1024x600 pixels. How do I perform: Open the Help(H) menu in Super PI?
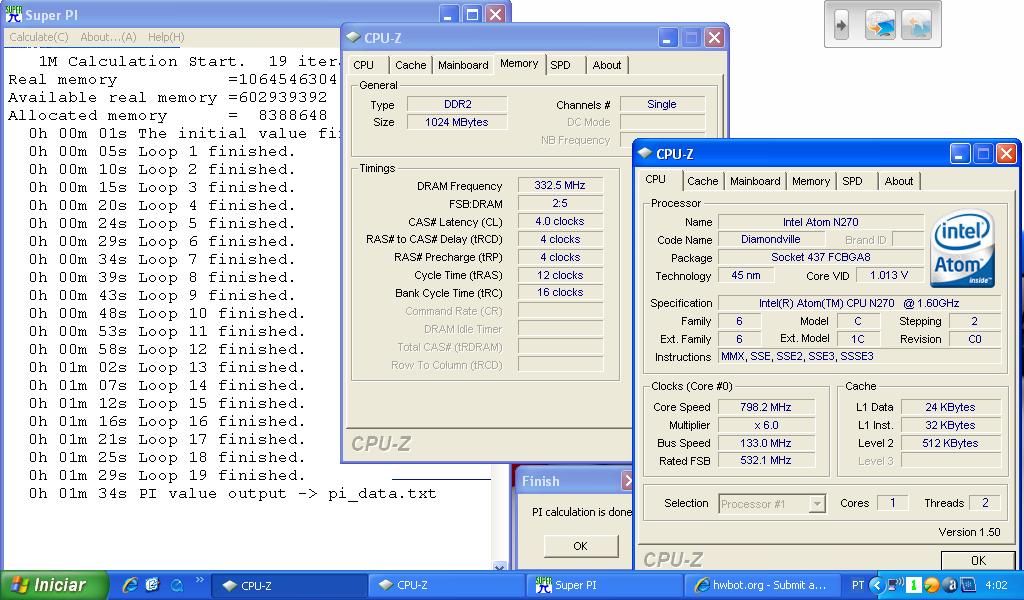166,37
